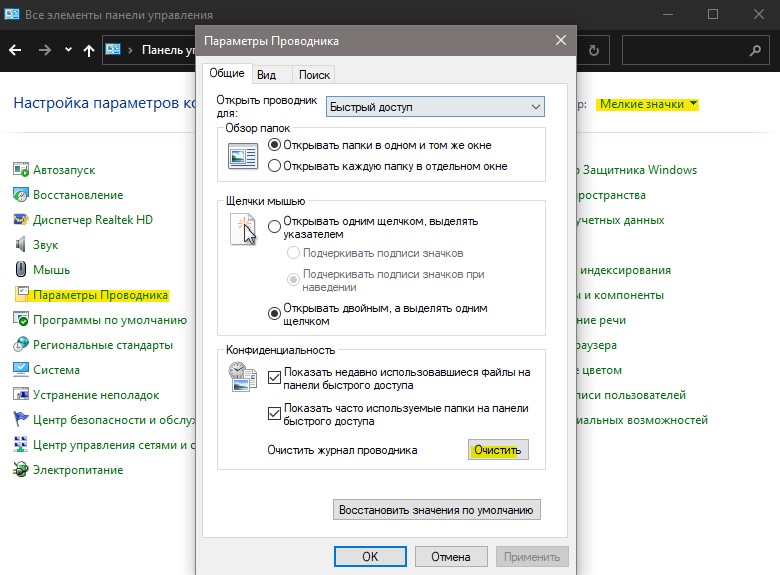Click the Звук speaker icon
780x575 pixels.
tap(21, 244)
